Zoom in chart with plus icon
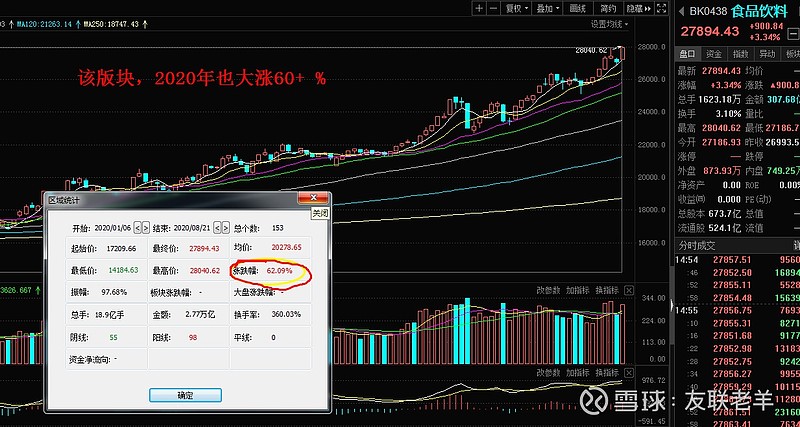 pos(479,9)
